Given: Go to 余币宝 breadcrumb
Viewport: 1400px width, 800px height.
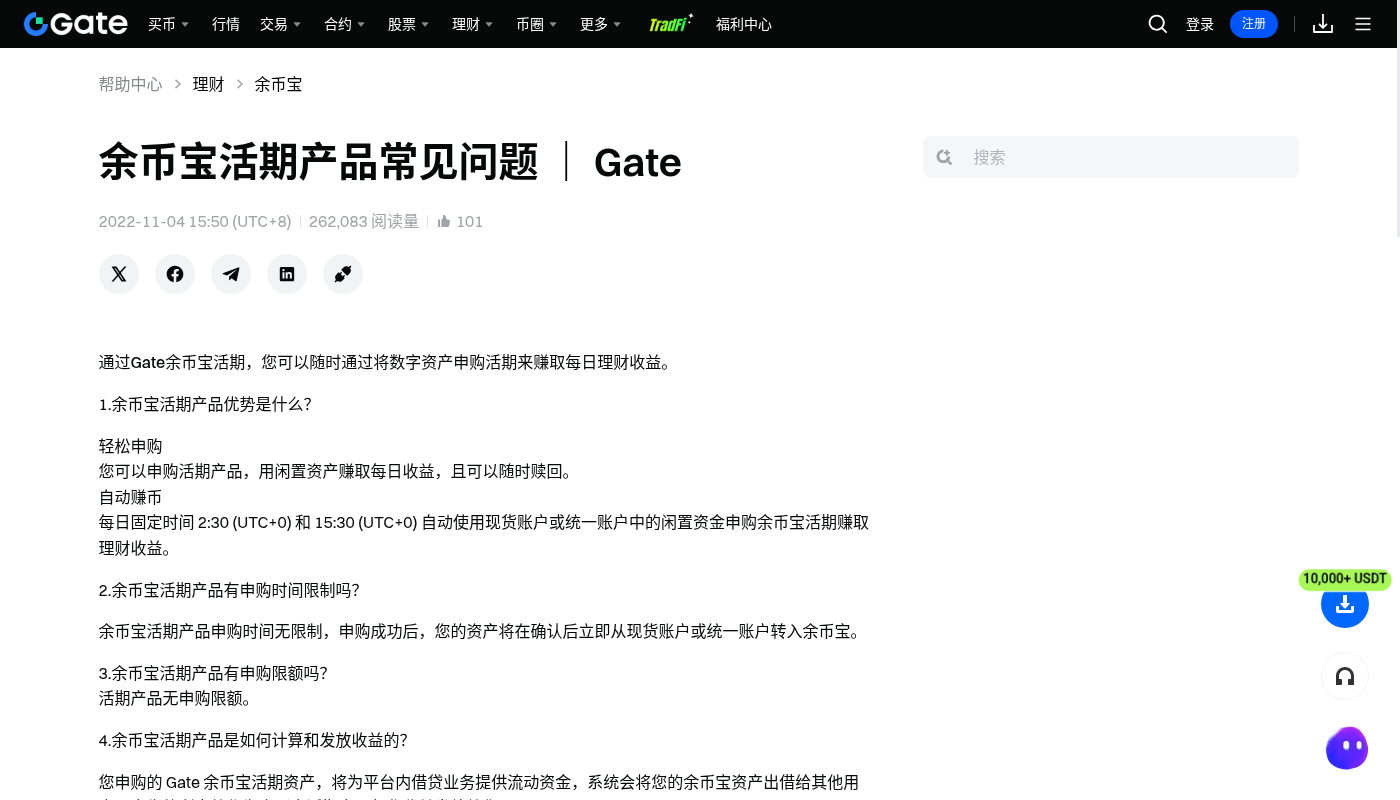Looking at the screenshot, I should click(278, 85).
